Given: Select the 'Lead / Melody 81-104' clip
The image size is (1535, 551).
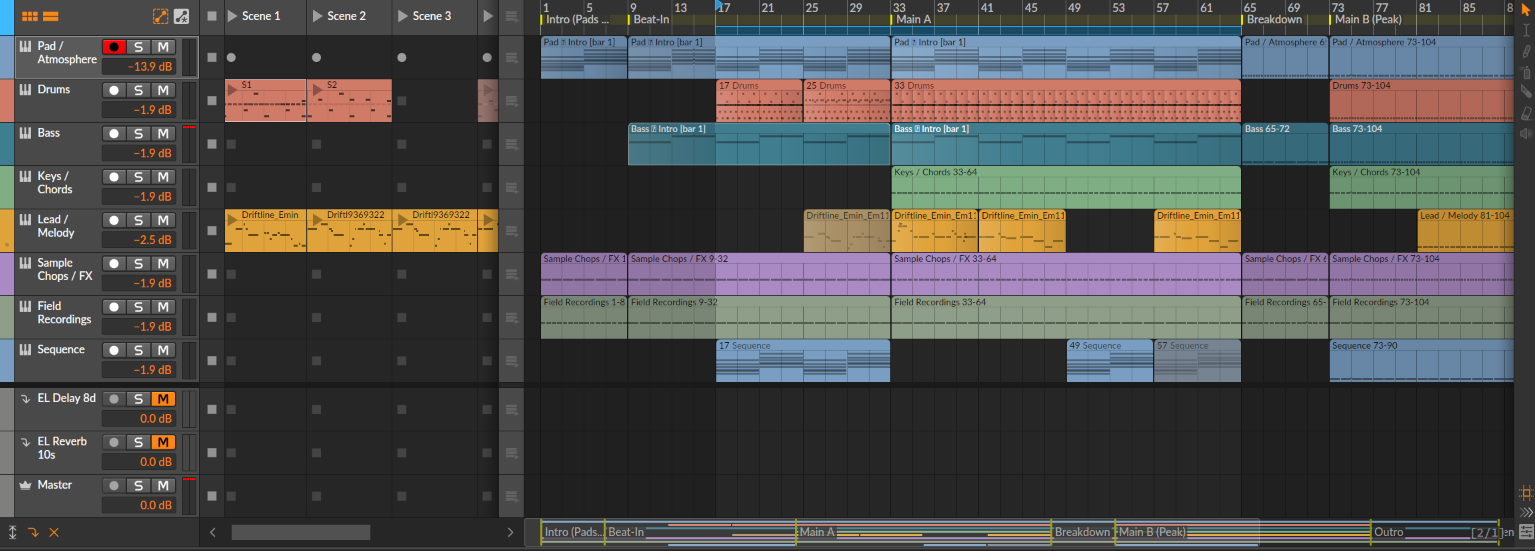Looking at the screenshot, I should [x=1465, y=230].
